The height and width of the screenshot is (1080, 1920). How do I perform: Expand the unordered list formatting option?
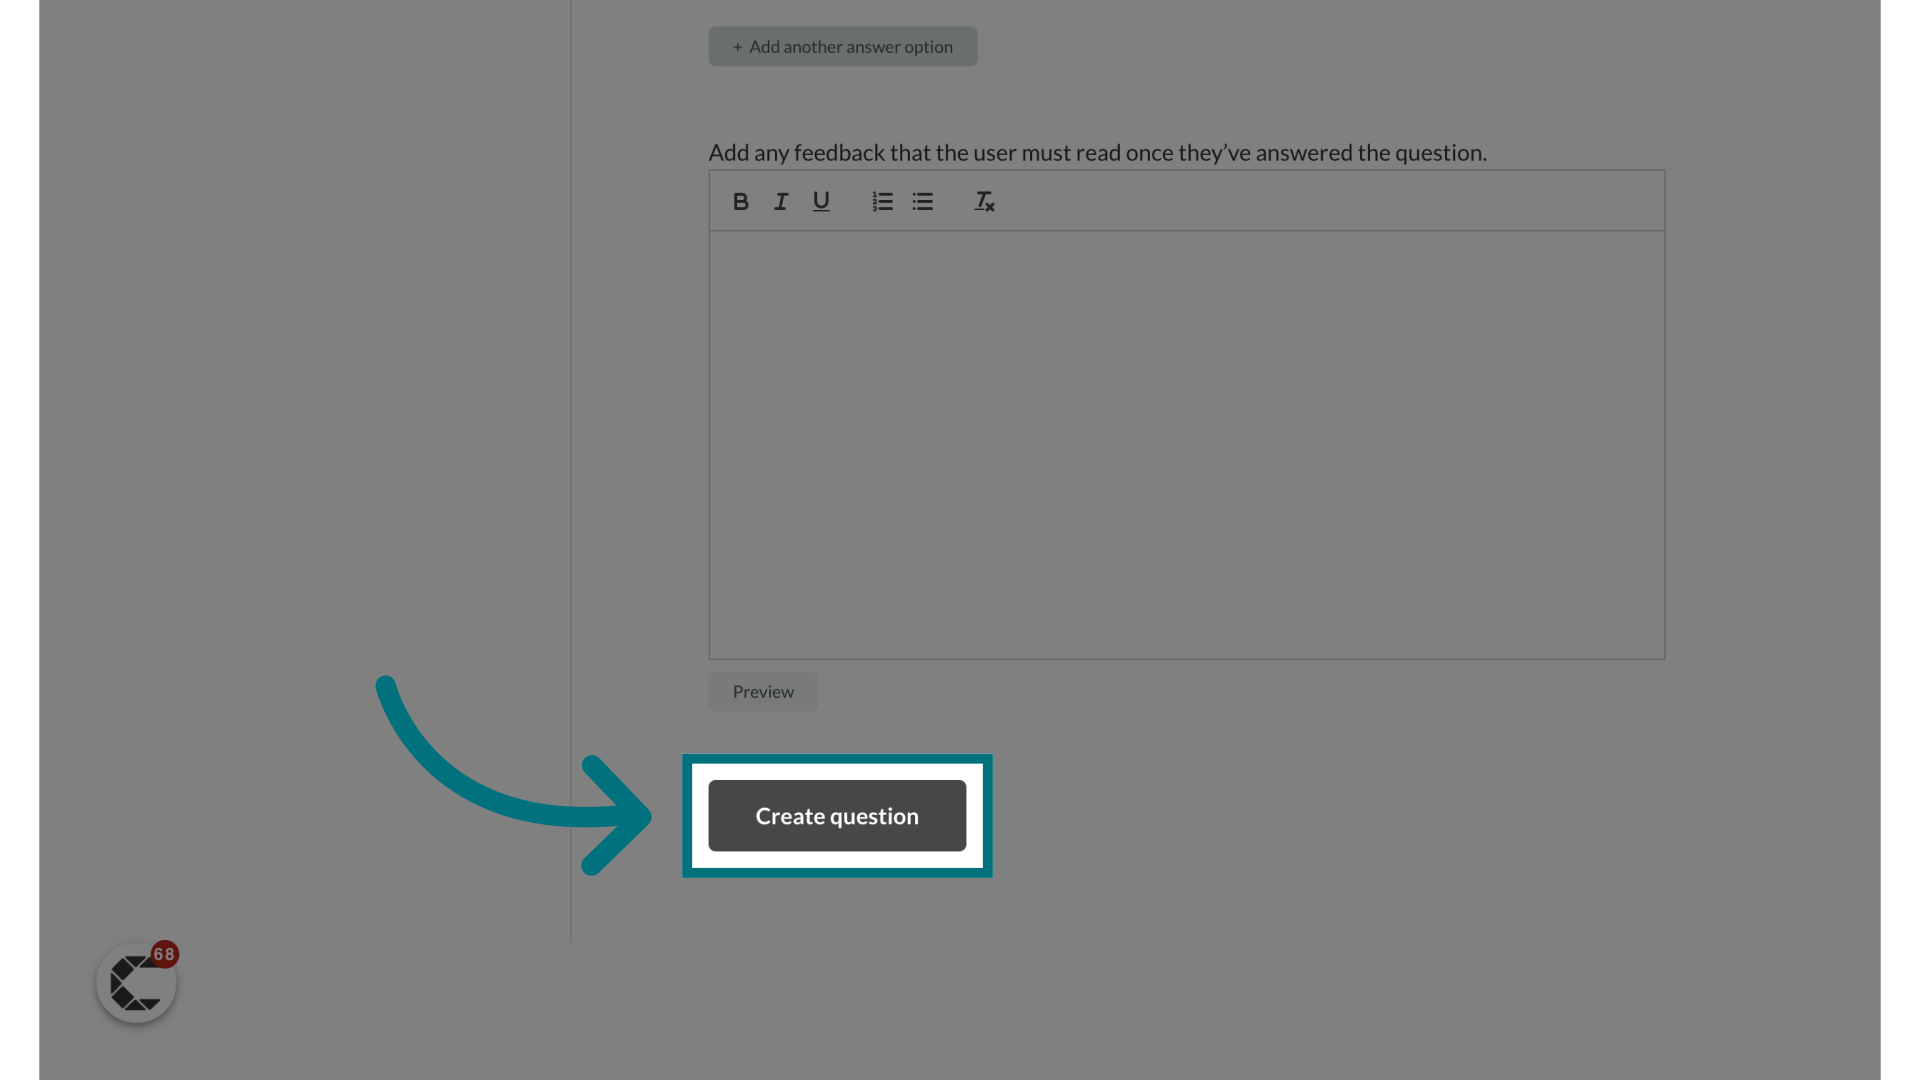click(923, 202)
